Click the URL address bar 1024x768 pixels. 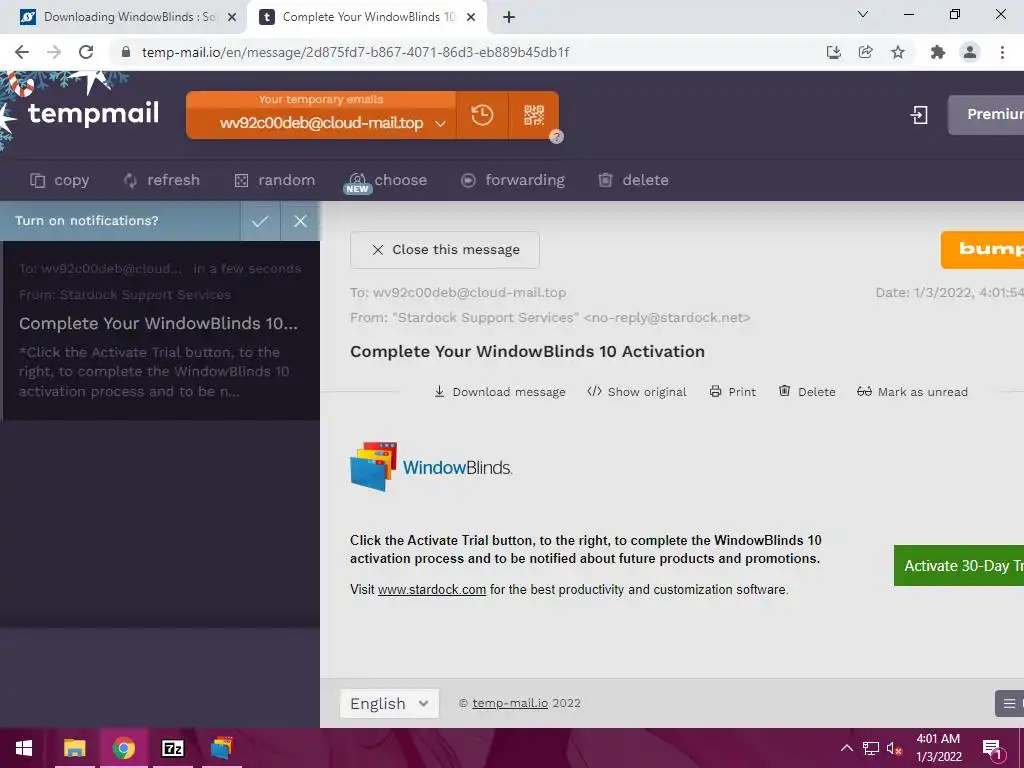click(x=465, y=52)
